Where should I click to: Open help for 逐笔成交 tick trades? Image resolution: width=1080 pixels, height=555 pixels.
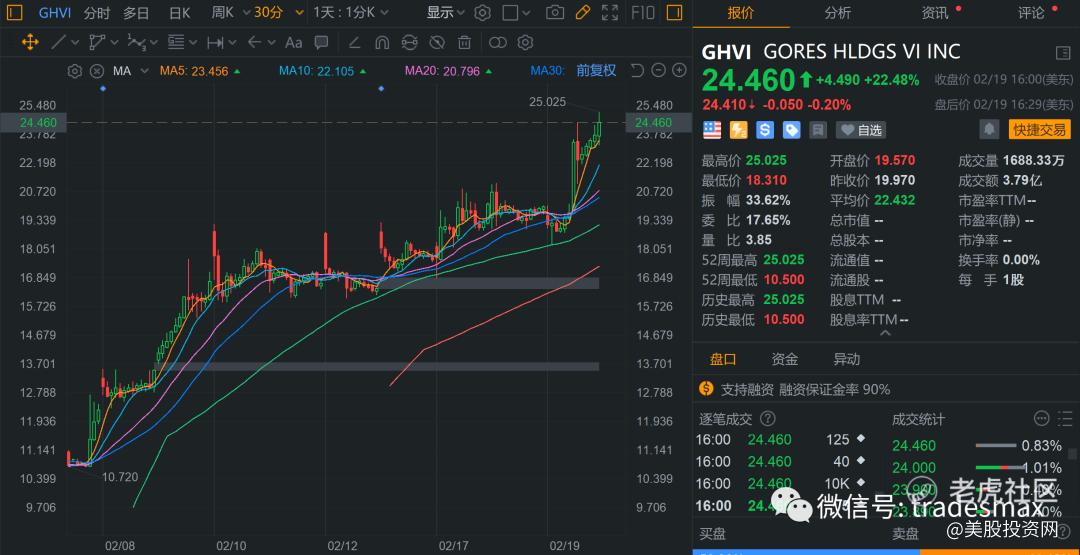click(x=767, y=419)
